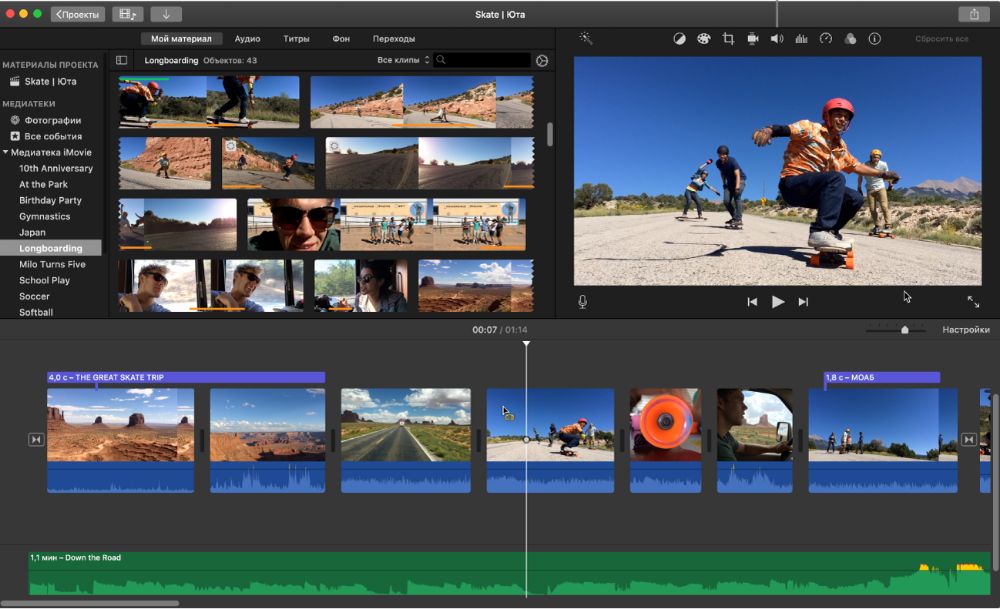Select the Magic Wand auto-enhance tool

pos(587,38)
